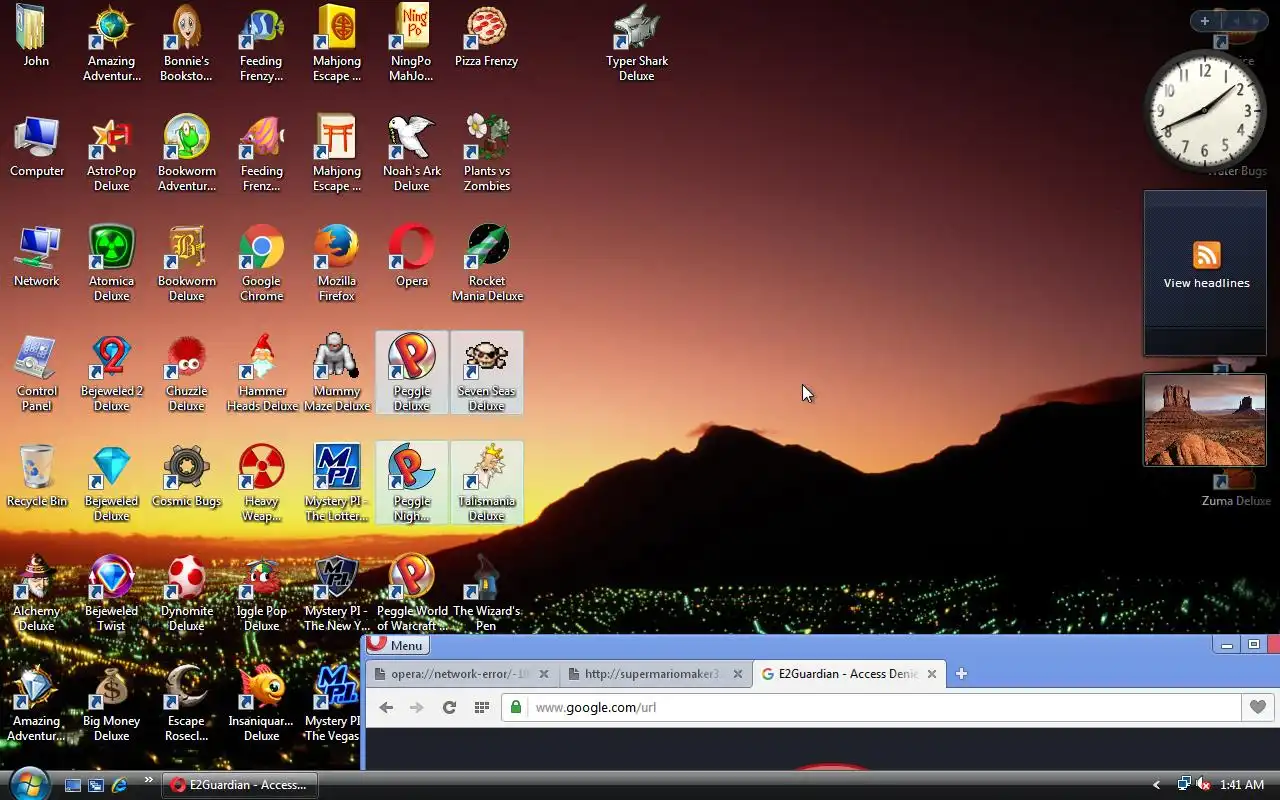Launch Atomica Deluxe shortcut
The width and height of the screenshot is (1280, 800).
click(111, 263)
